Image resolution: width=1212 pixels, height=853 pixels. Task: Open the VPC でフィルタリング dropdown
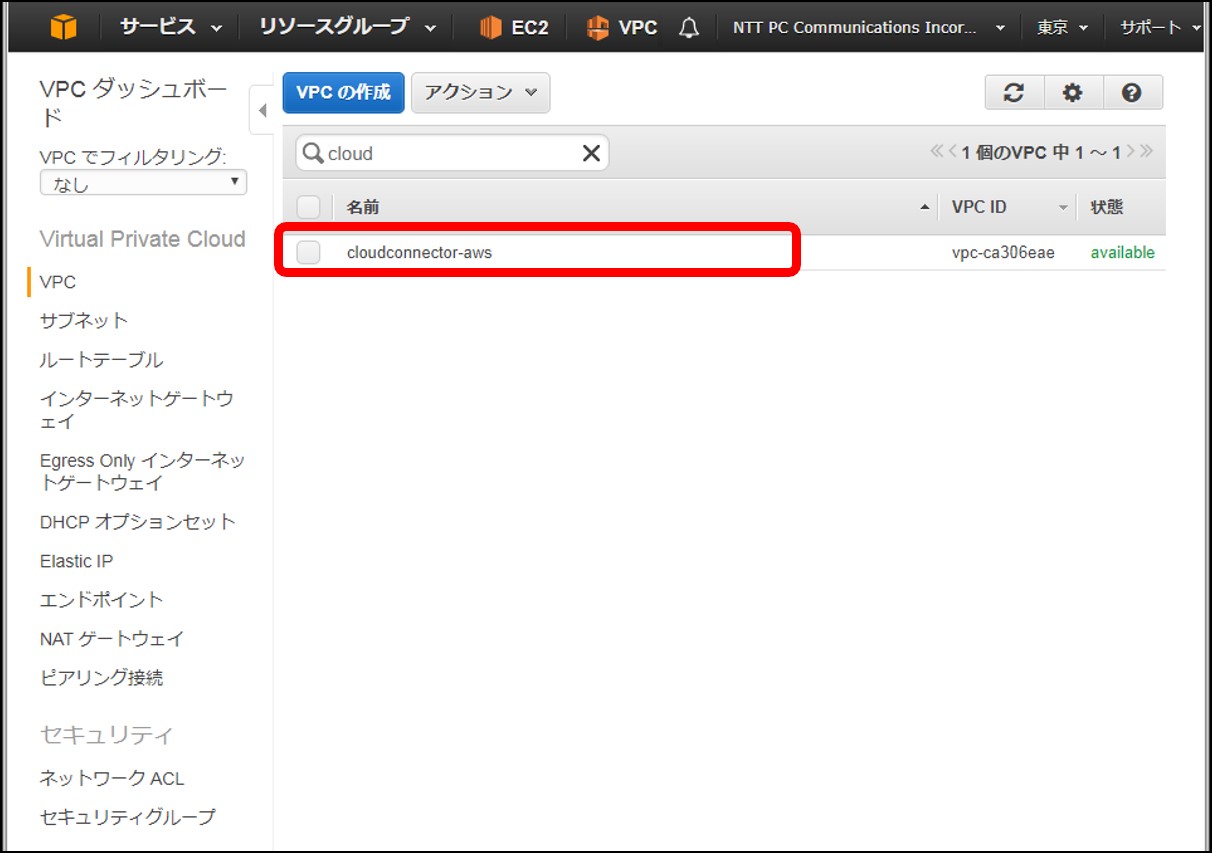(143, 183)
